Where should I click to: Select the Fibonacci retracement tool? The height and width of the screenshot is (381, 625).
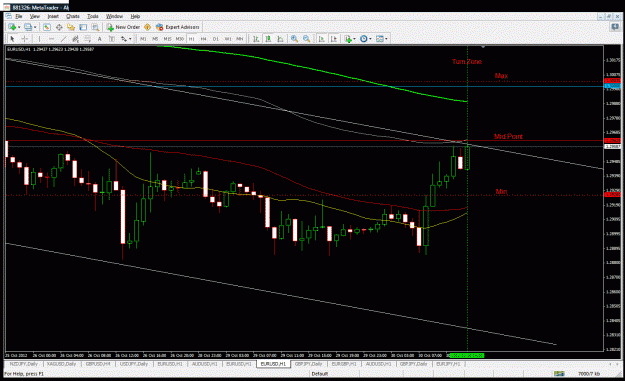coord(87,39)
